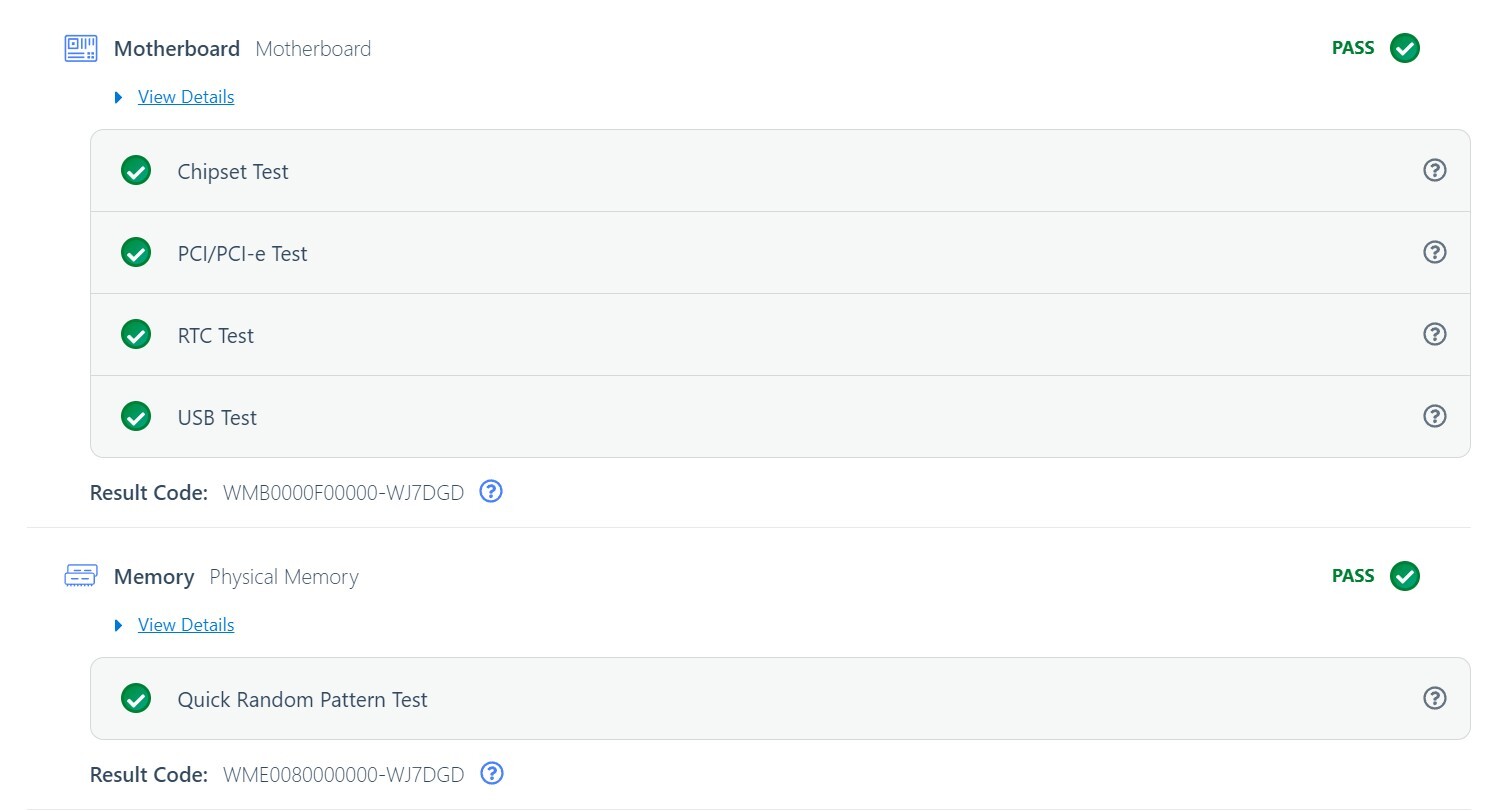Screen dimensions: 1494x811
Task: Click help icon beside Memory result code
Action: tap(491, 774)
